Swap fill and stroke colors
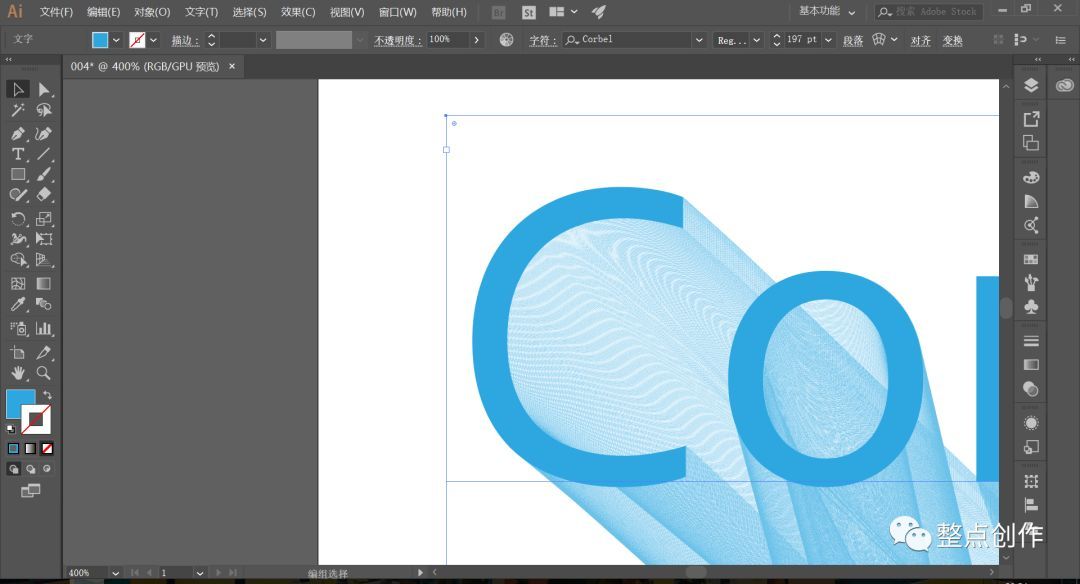The height and width of the screenshot is (584, 1080). [x=47, y=395]
